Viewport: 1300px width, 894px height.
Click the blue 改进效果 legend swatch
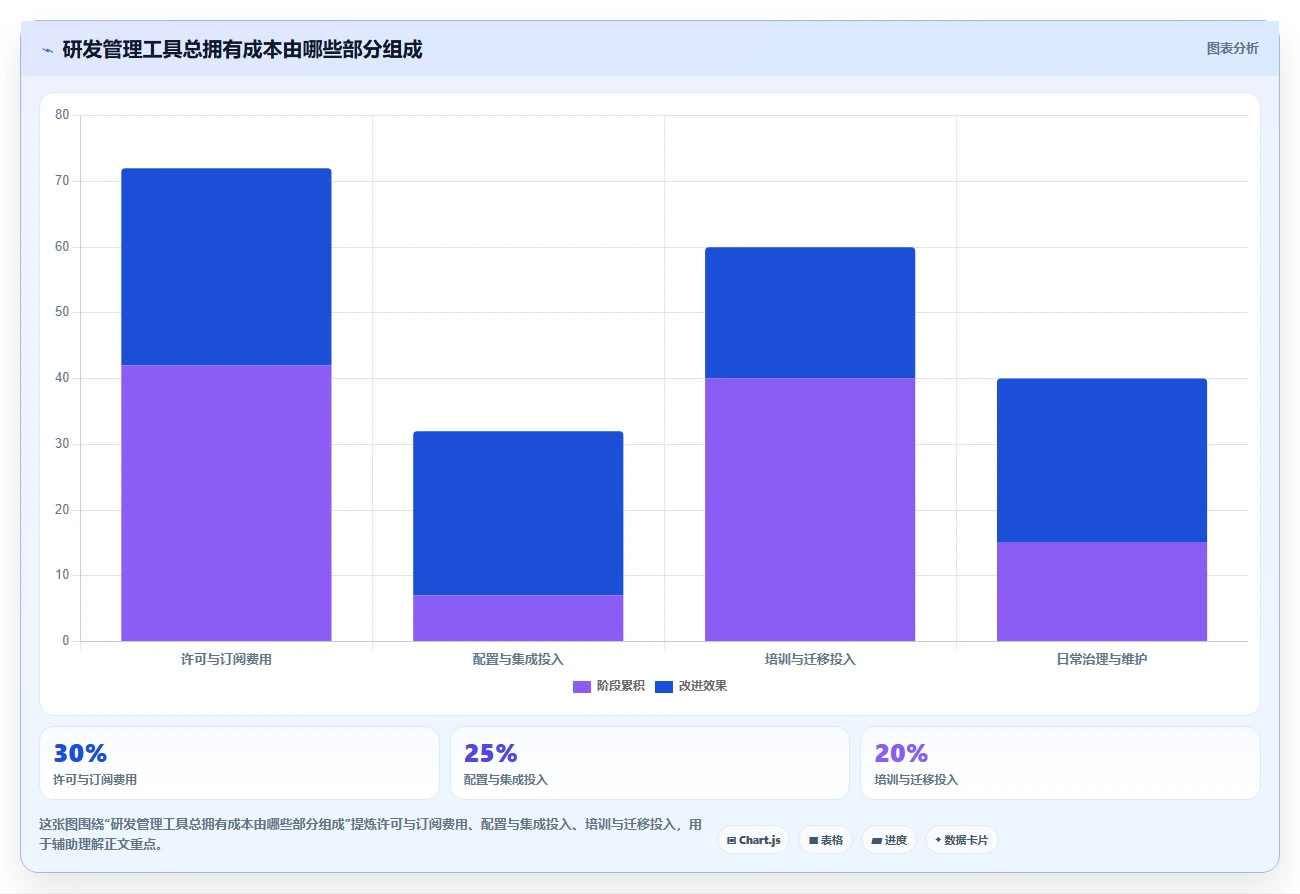click(664, 686)
